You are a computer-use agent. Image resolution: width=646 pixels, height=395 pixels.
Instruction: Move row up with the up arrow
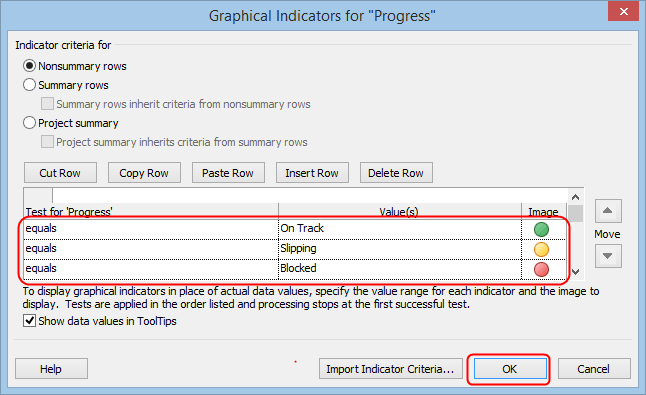click(x=608, y=211)
